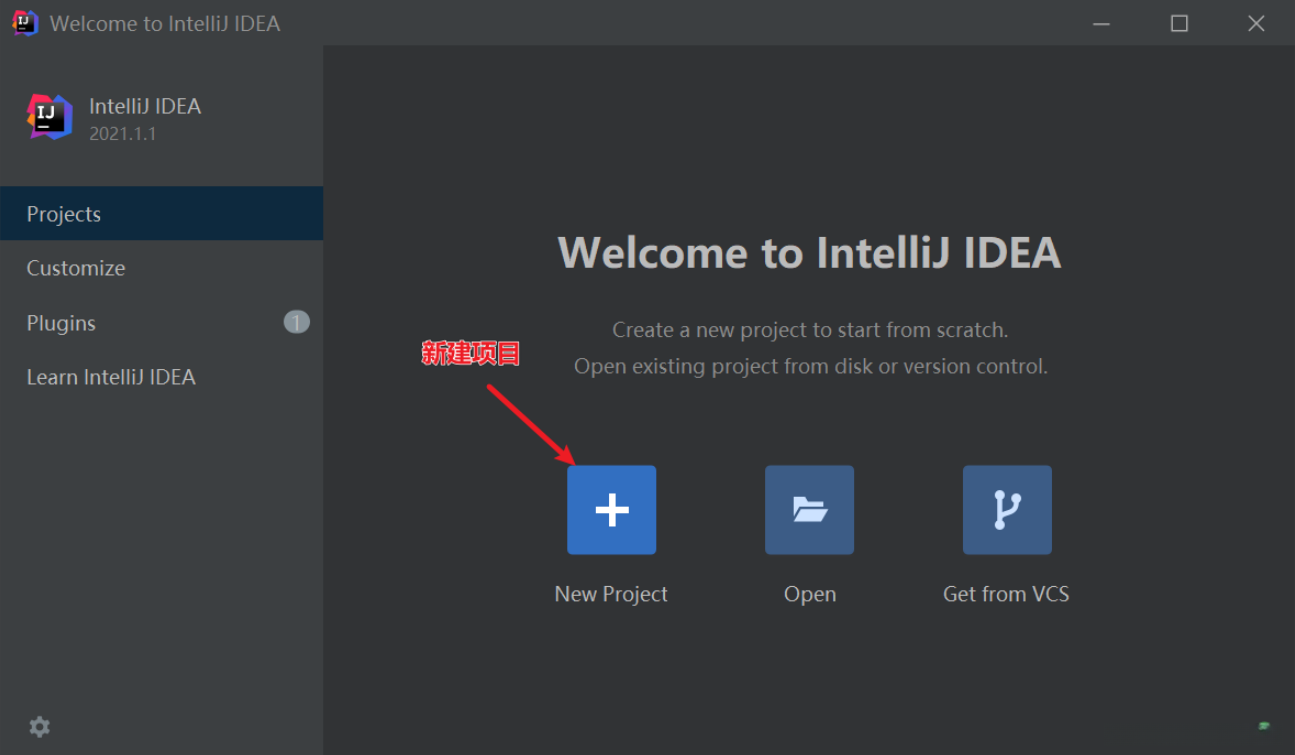This screenshot has width=1295, height=755.
Task: Open the settings gear in the sidebar
Action: coord(39,727)
